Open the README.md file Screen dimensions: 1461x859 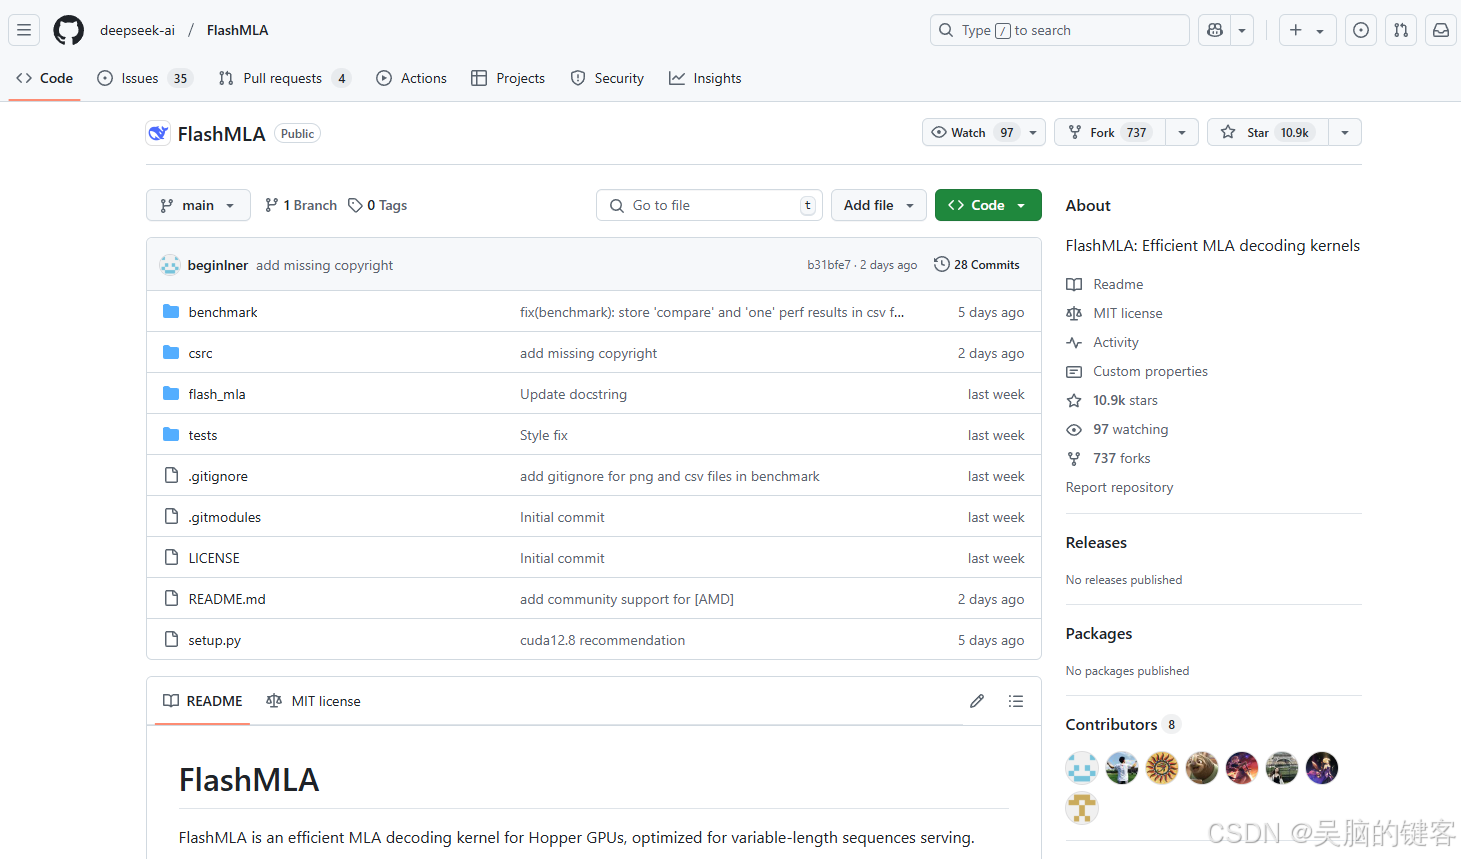point(227,599)
